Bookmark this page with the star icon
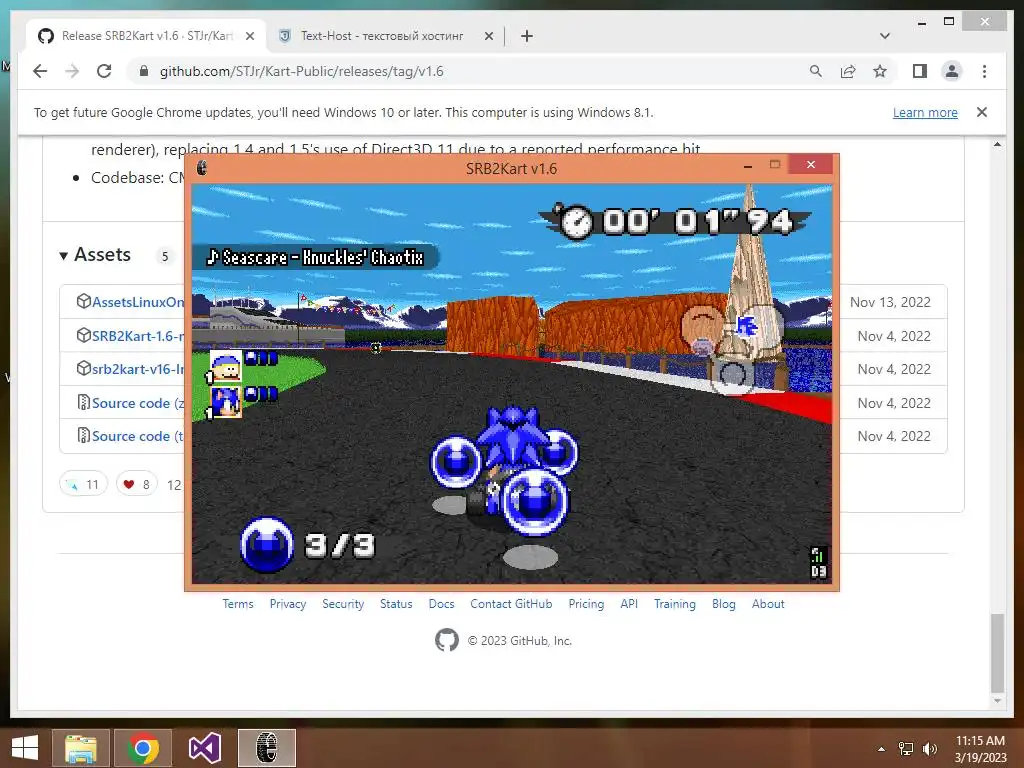 coord(880,71)
